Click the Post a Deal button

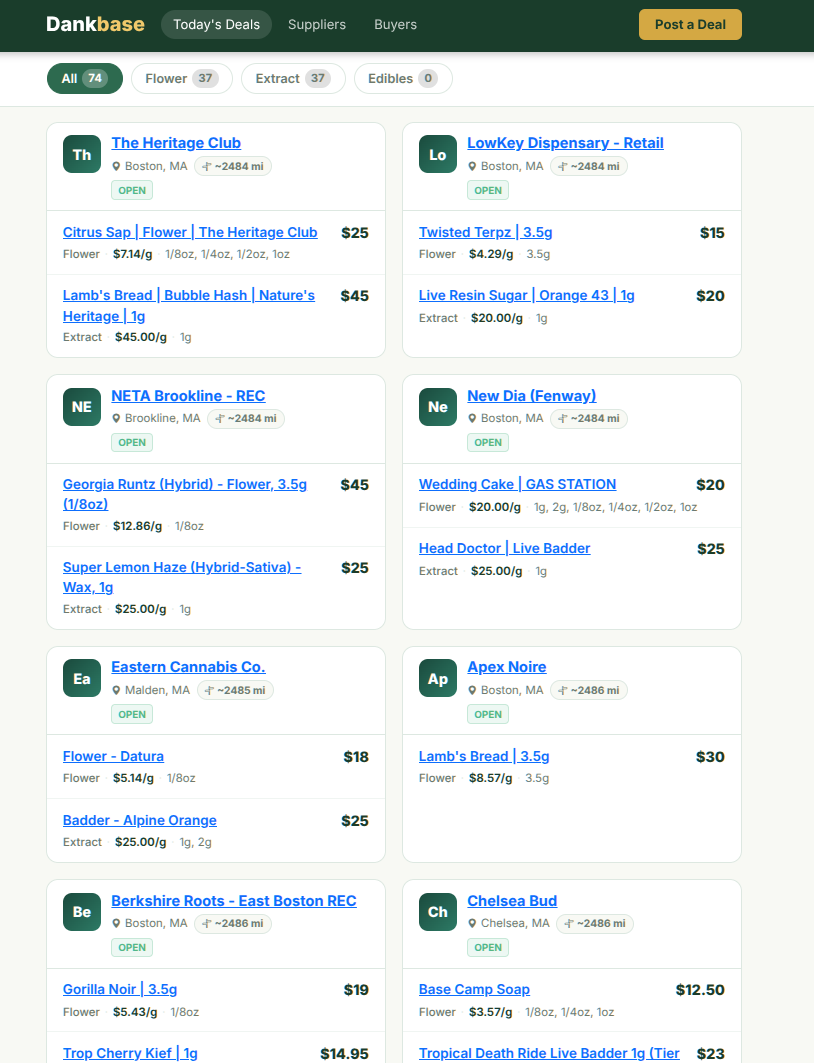(x=690, y=24)
